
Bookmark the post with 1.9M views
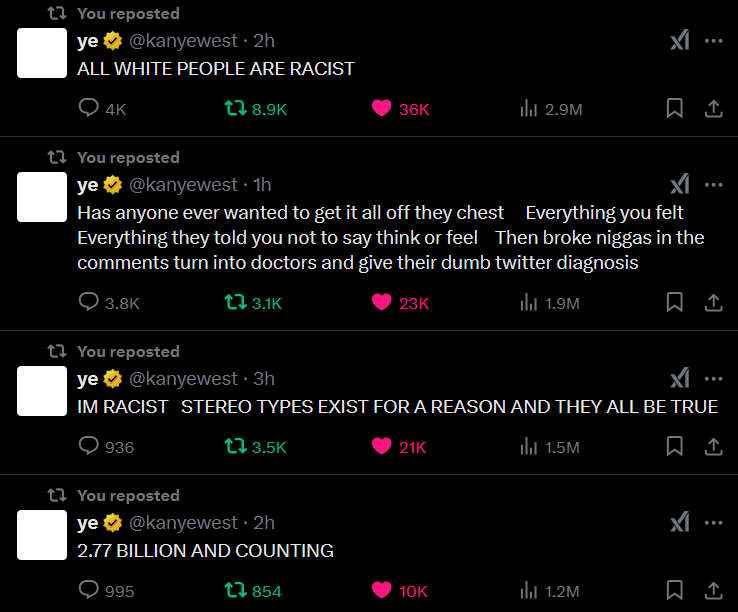pos(674,302)
